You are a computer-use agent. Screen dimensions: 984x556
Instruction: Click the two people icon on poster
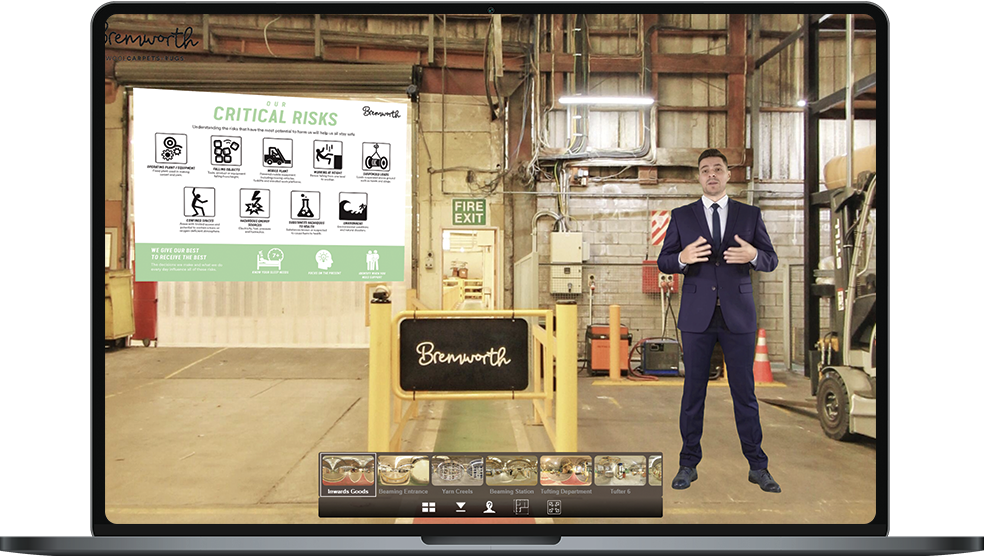373,260
